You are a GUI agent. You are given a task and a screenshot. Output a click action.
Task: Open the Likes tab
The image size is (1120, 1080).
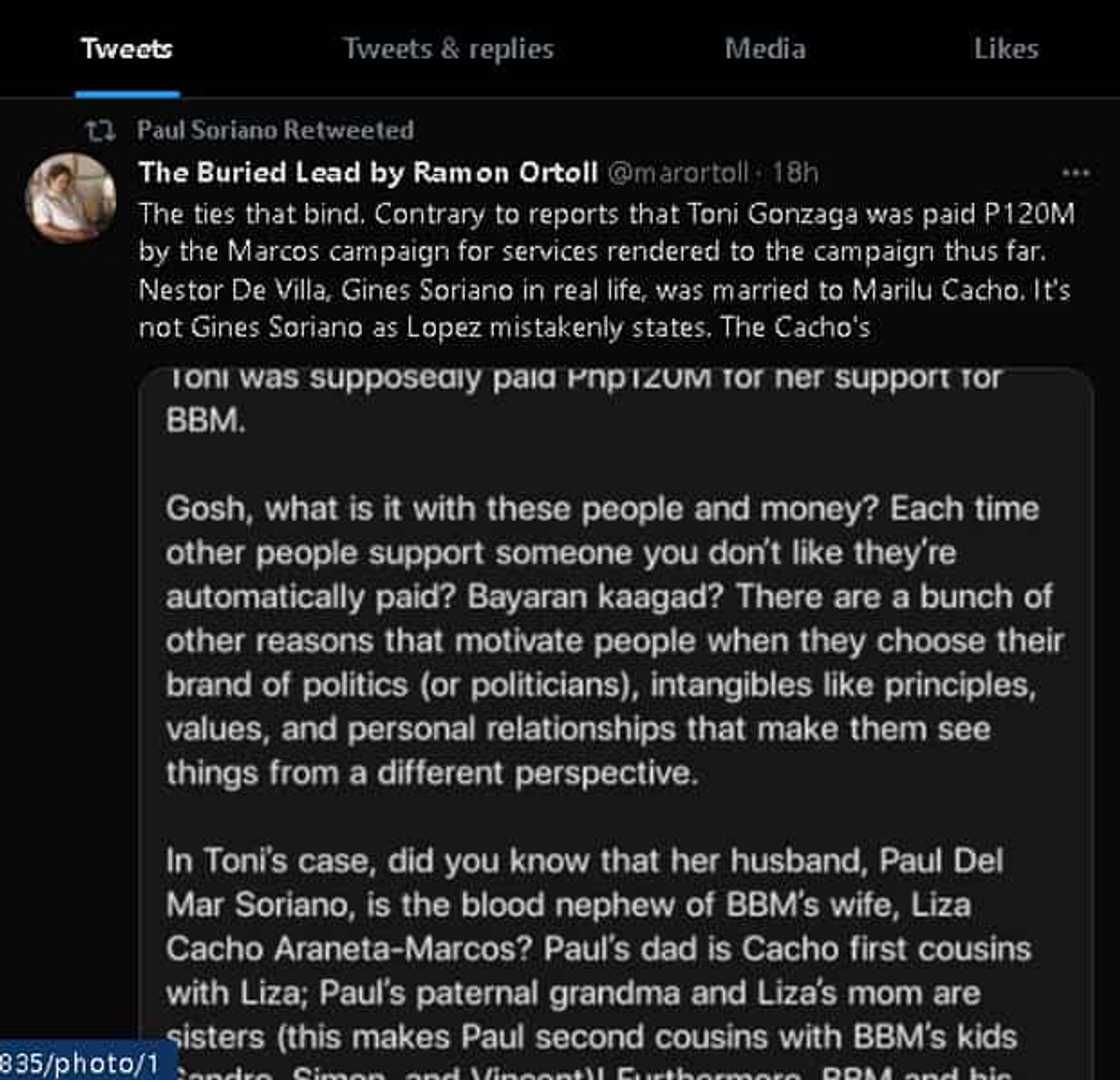click(1006, 48)
